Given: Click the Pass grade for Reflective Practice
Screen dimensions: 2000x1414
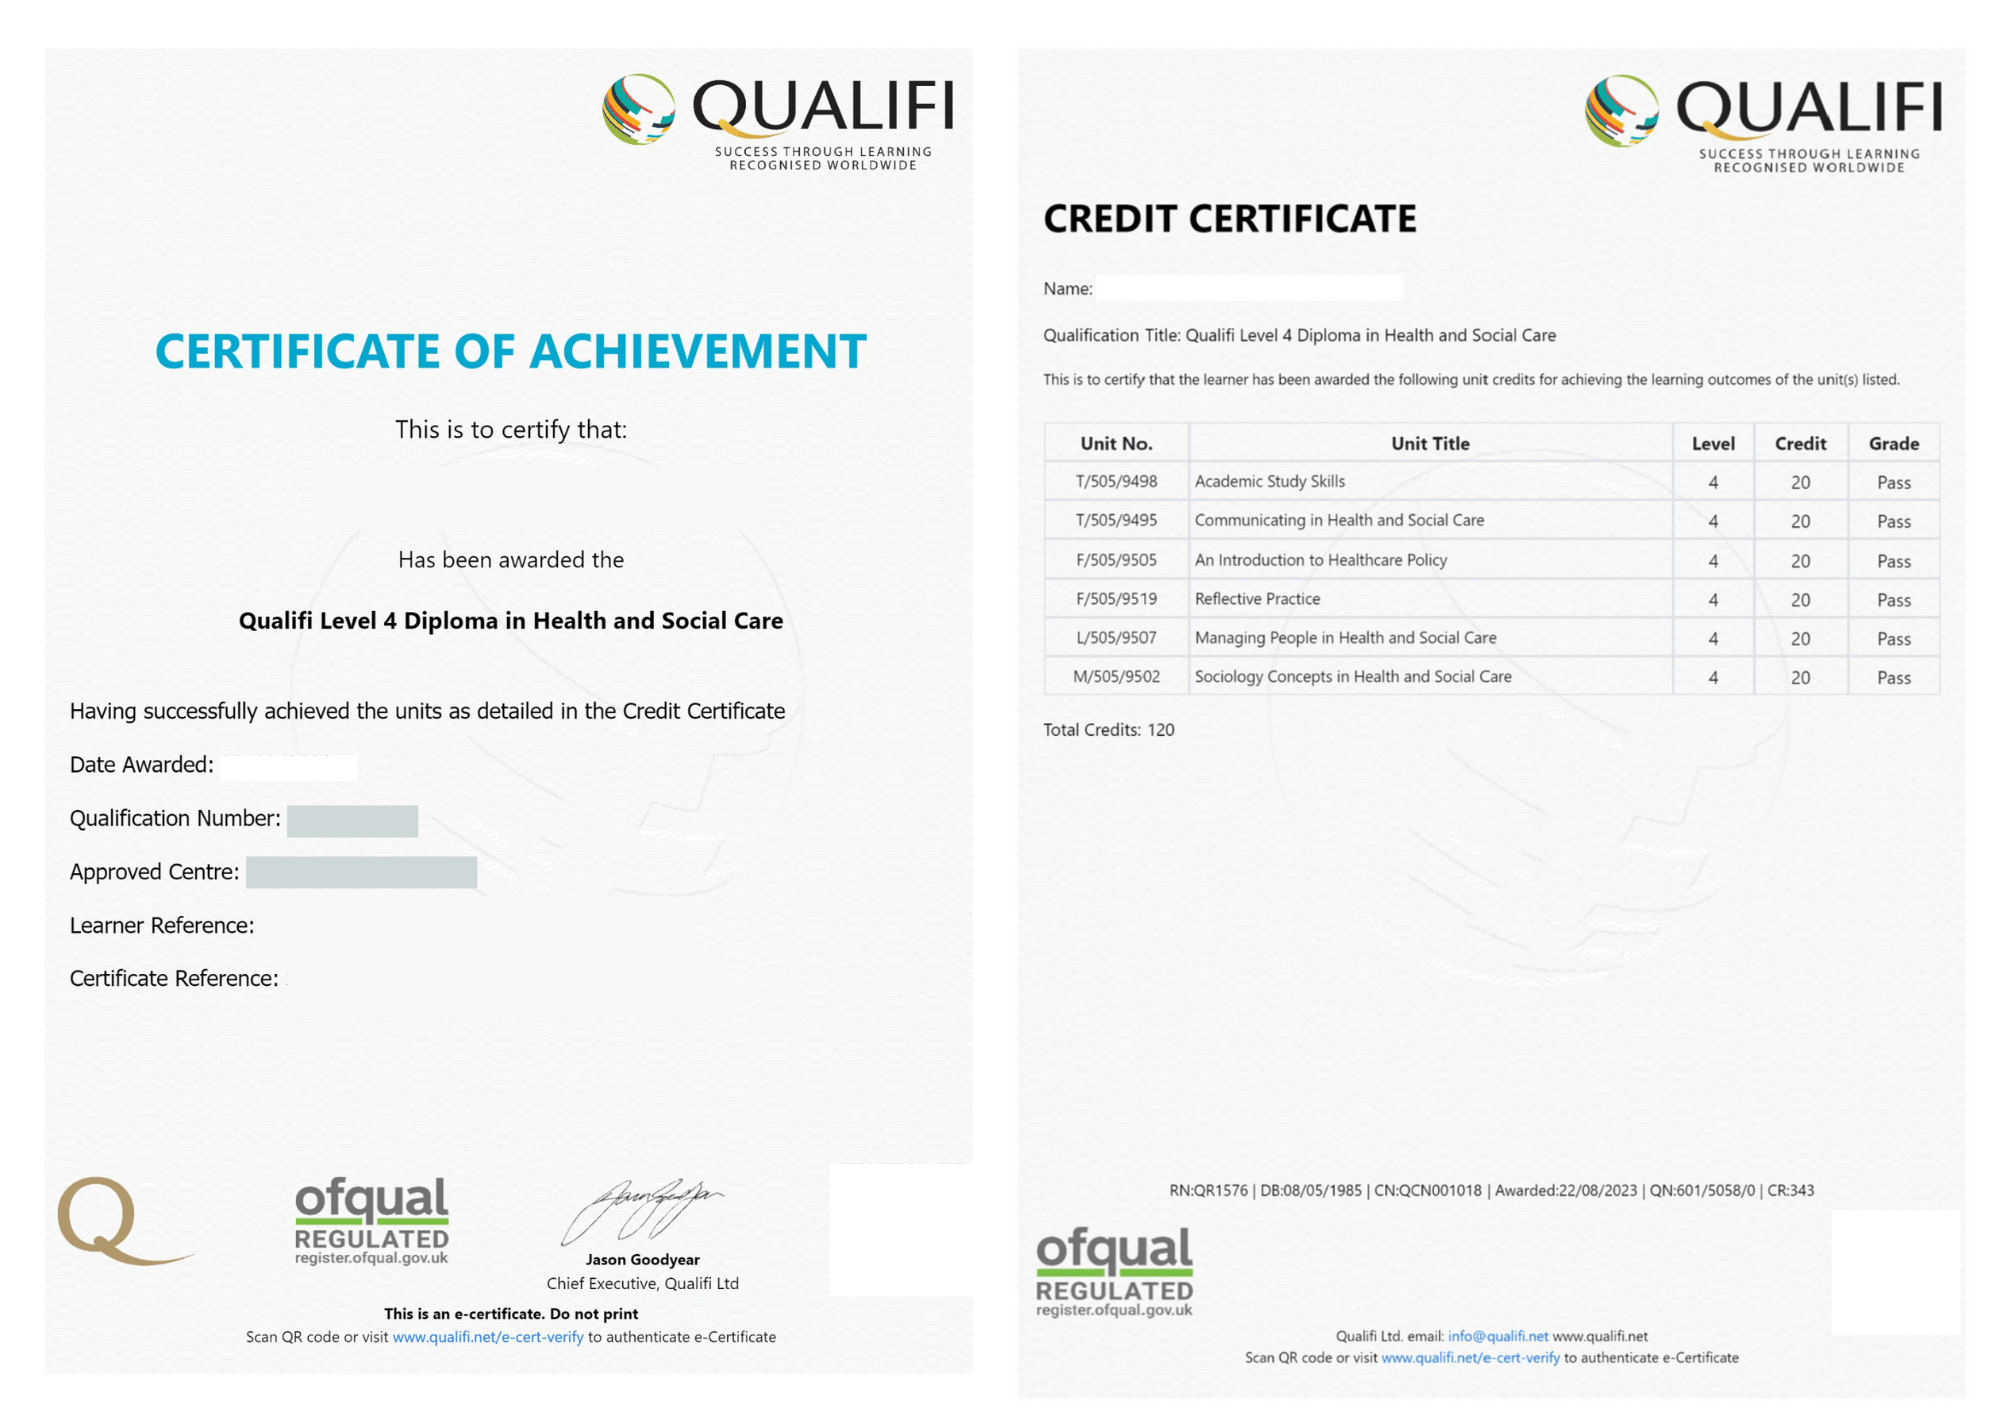Looking at the screenshot, I should click(1893, 600).
